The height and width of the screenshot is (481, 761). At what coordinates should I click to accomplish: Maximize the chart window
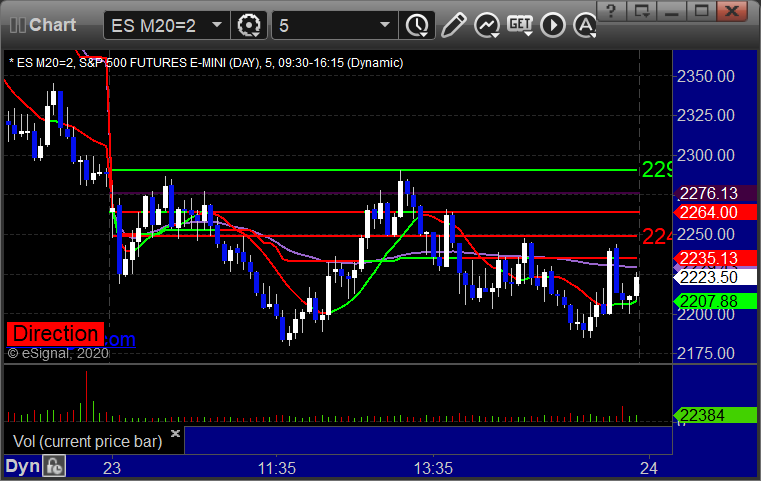[x=701, y=11]
